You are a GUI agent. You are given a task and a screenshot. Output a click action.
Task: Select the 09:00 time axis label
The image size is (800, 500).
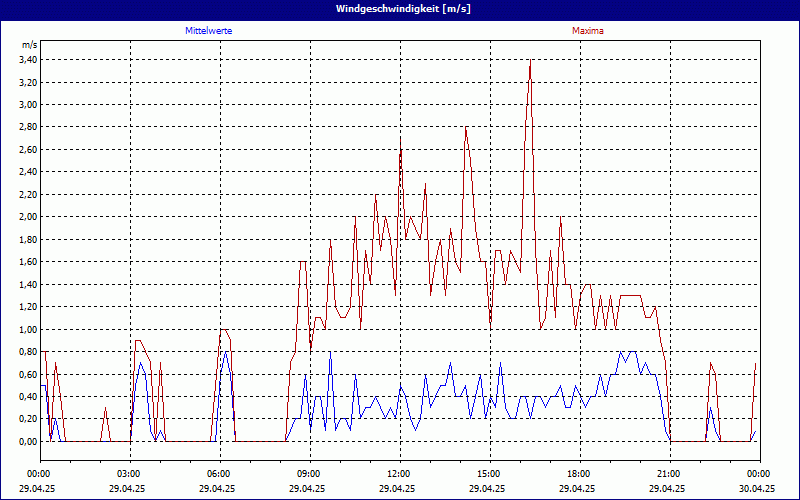pos(309,473)
